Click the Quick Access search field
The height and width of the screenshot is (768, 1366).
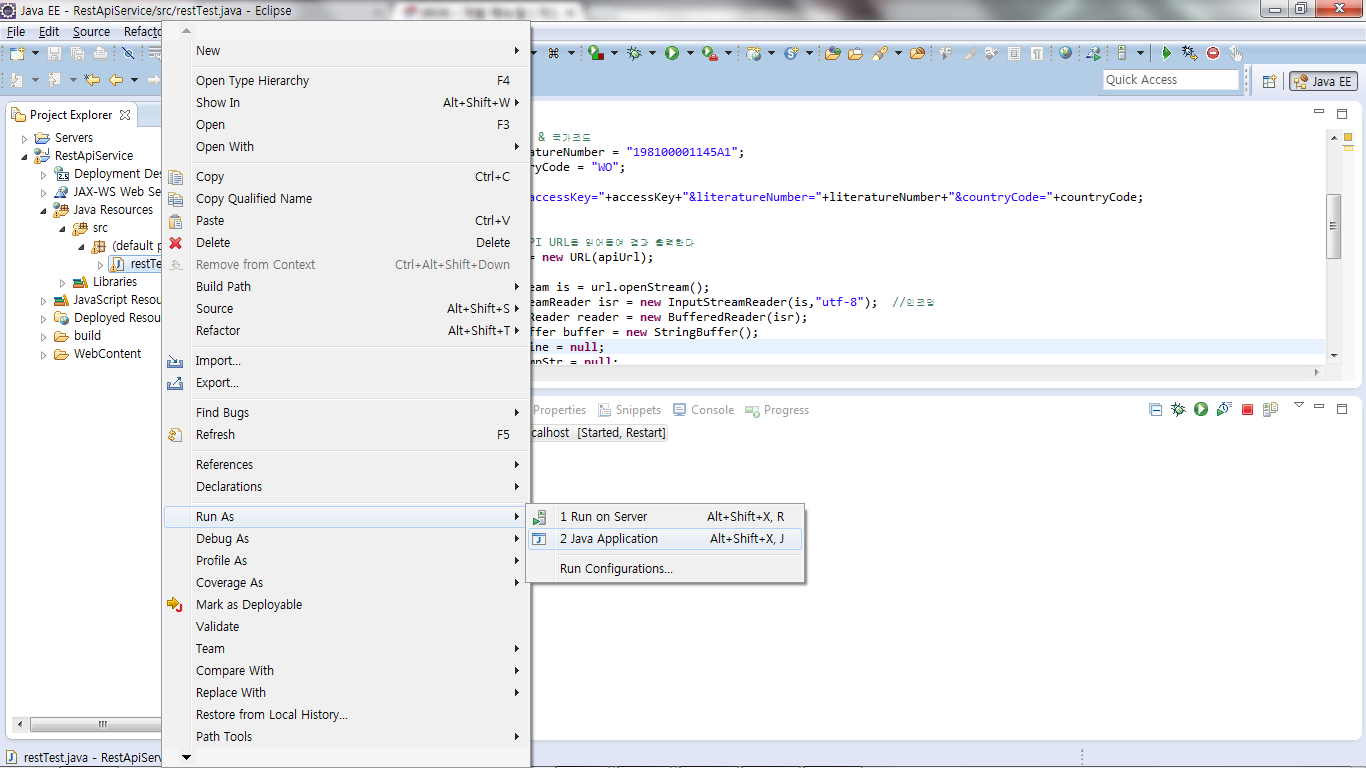point(1170,80)
